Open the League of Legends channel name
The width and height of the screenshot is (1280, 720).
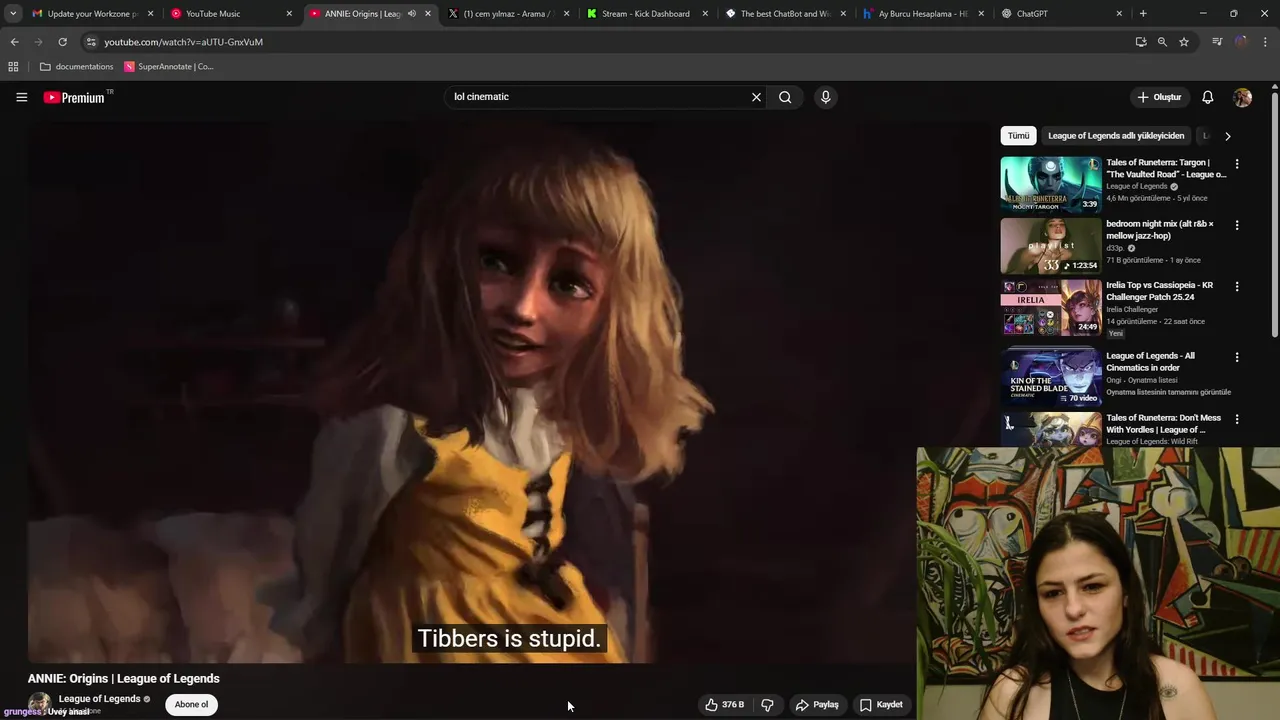[x=99, y=699]
